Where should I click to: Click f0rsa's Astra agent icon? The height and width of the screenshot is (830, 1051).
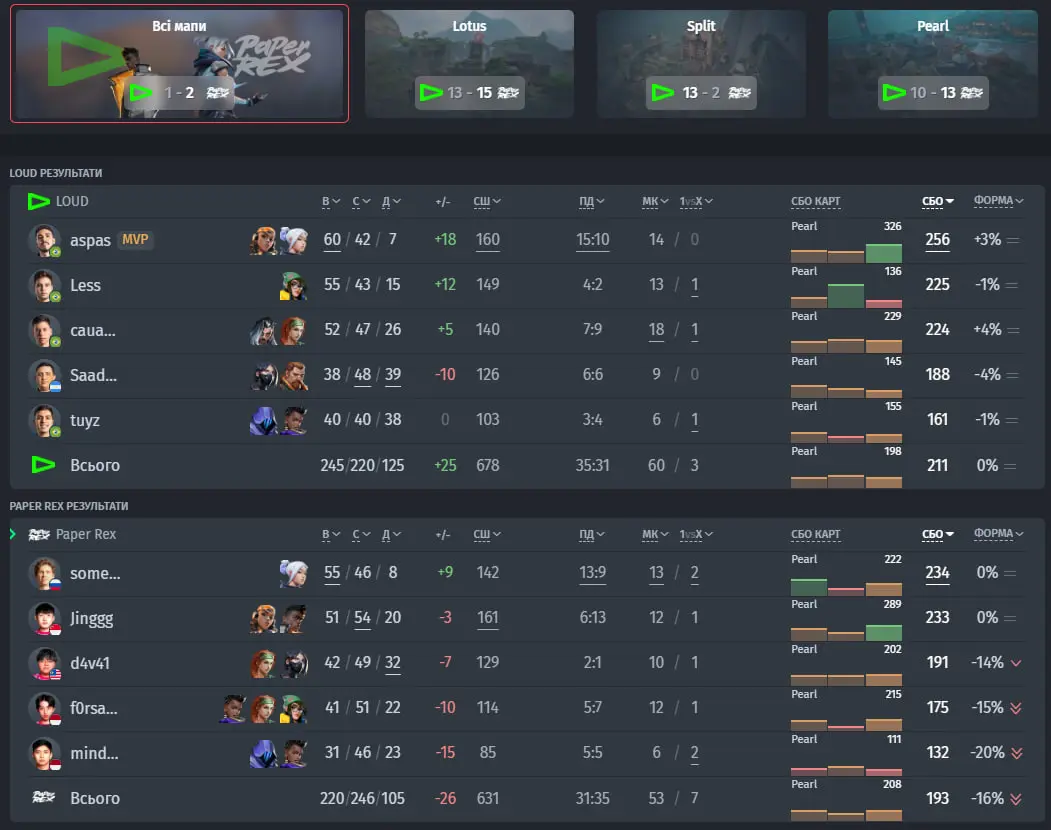click(233, 707)
